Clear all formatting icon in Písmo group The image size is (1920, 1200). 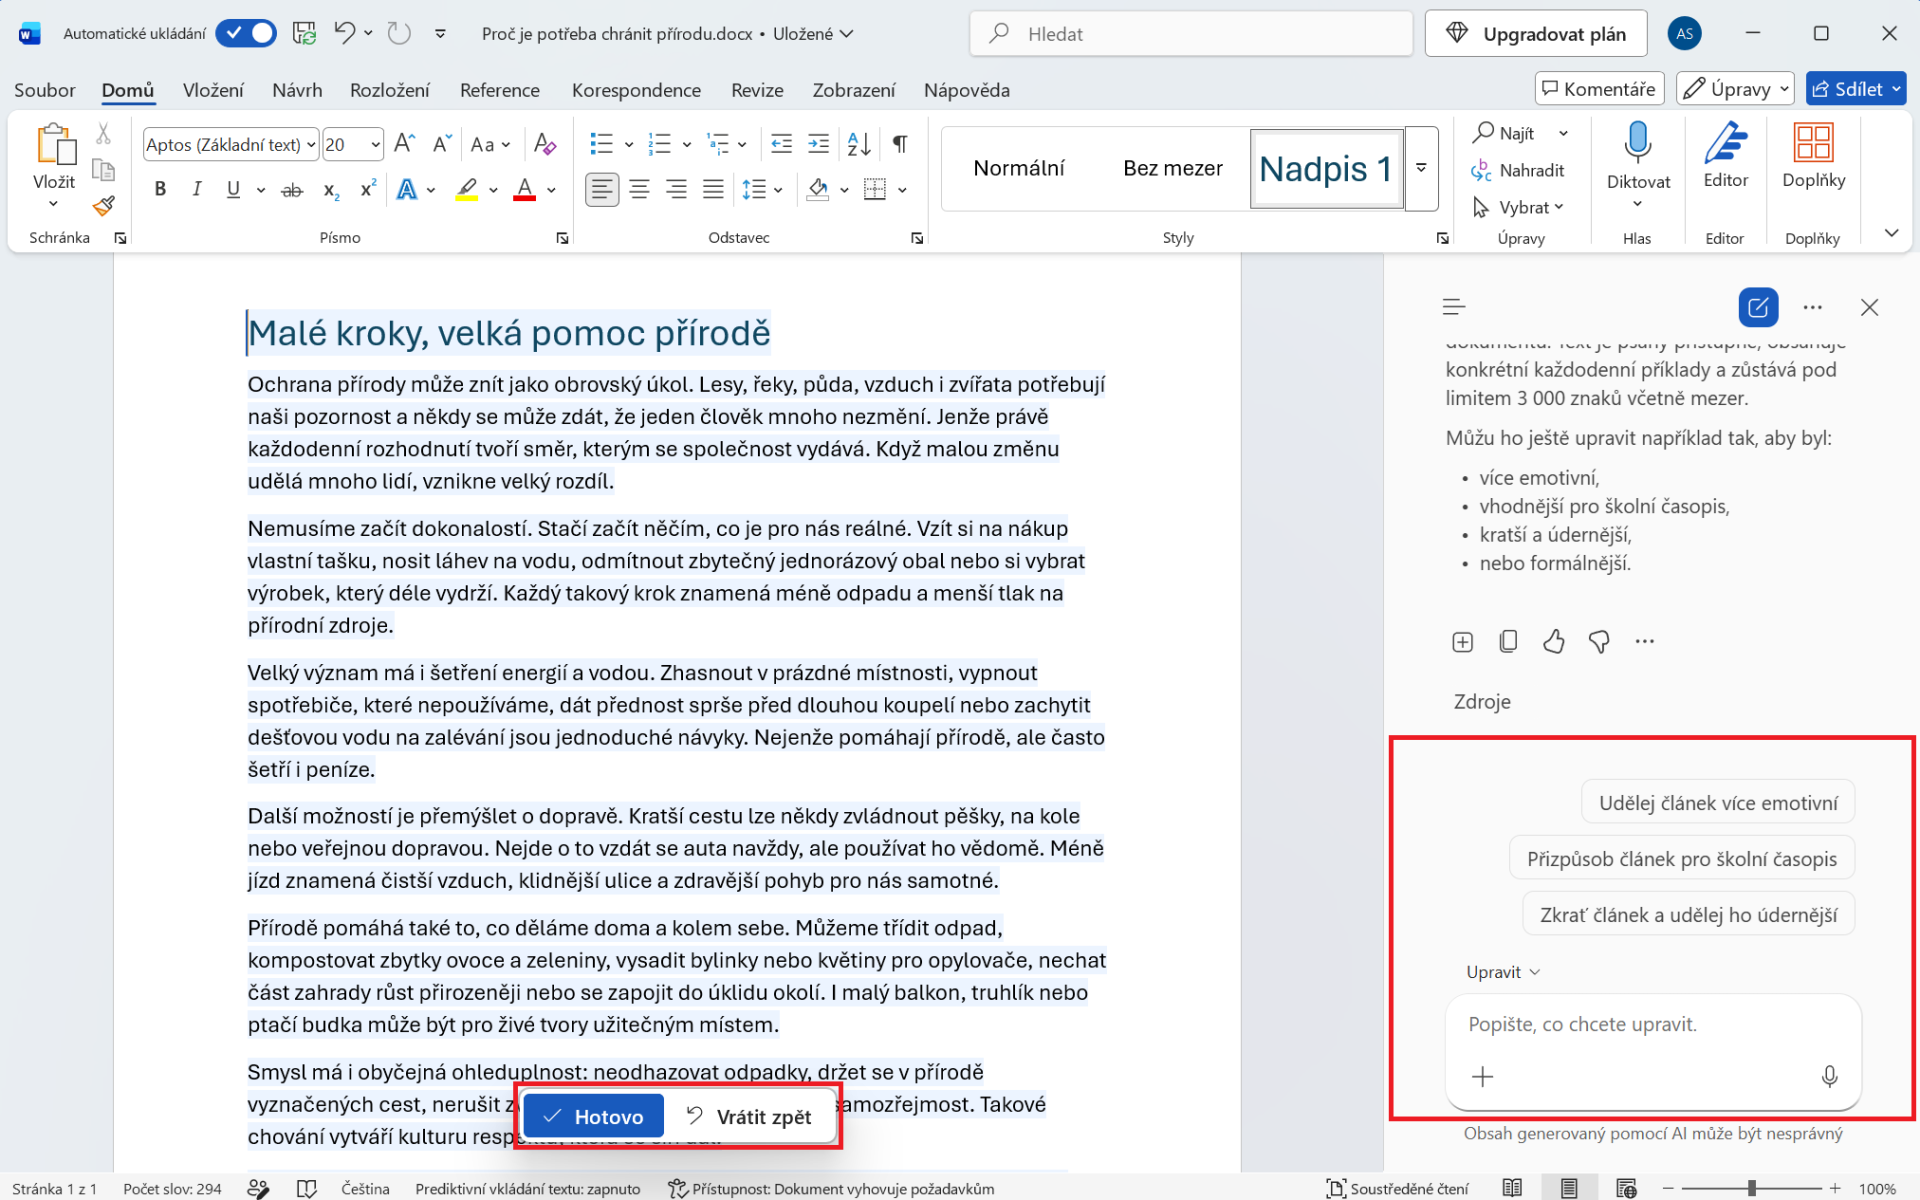point(545,144)
